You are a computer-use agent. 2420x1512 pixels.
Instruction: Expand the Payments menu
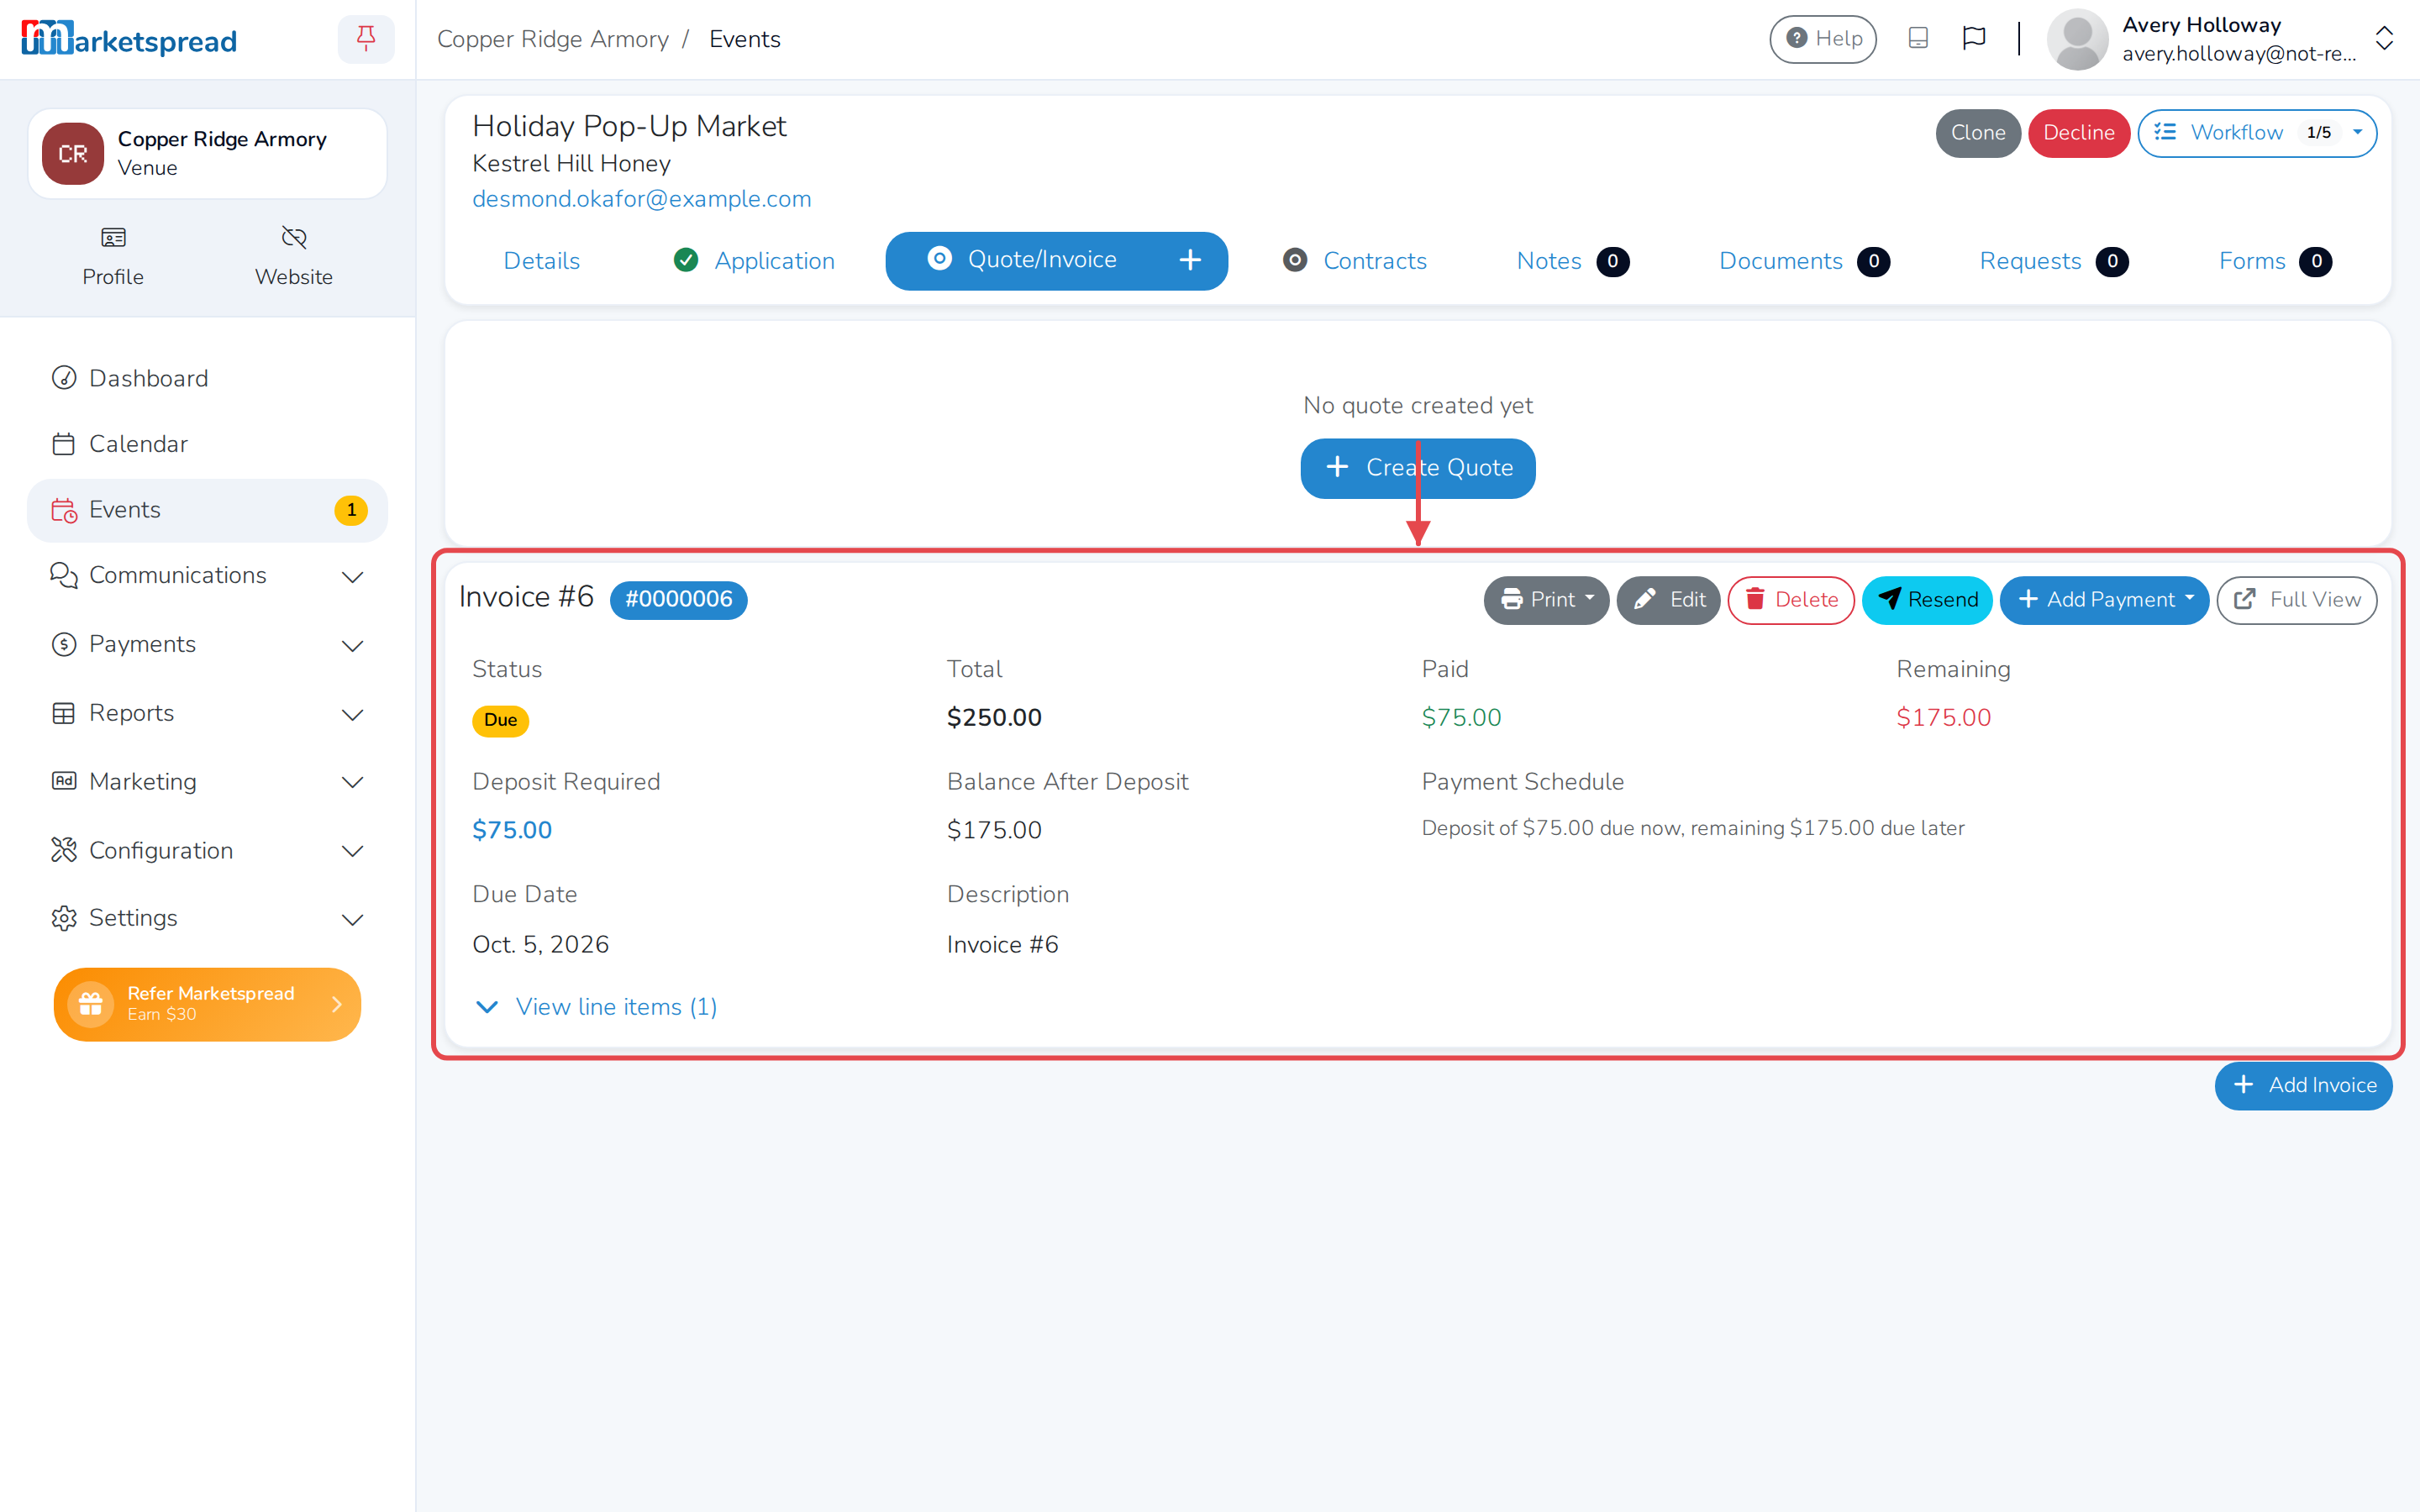coord(207,645)
